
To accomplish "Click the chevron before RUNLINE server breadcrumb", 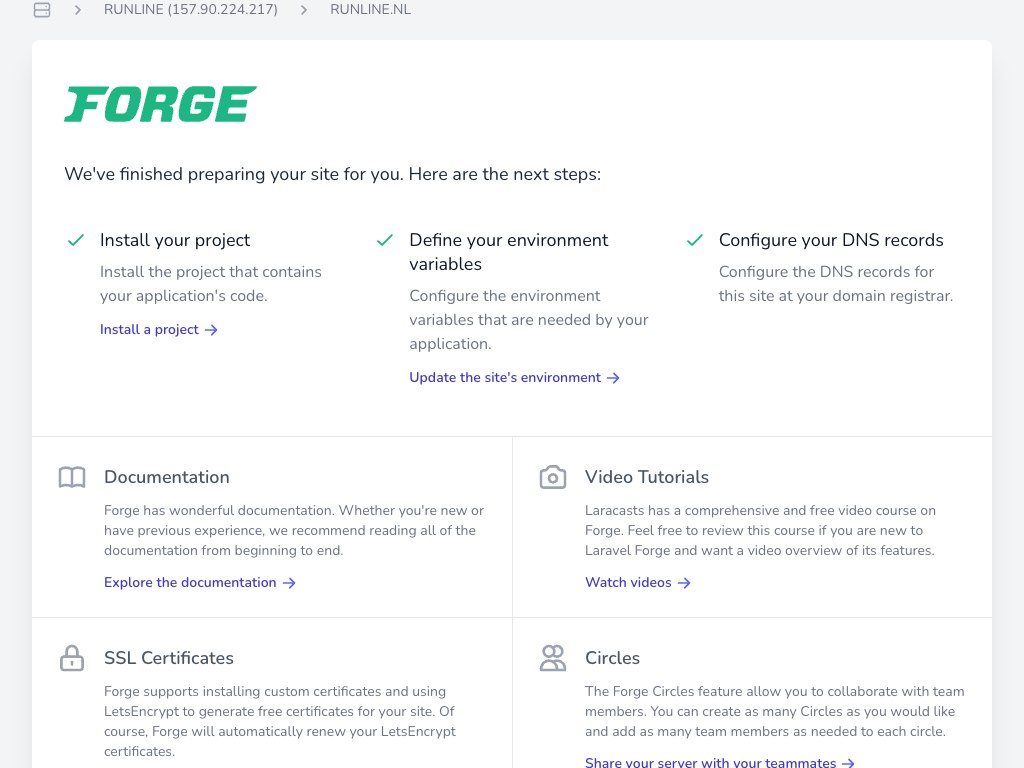I will [x=78, y=10].
